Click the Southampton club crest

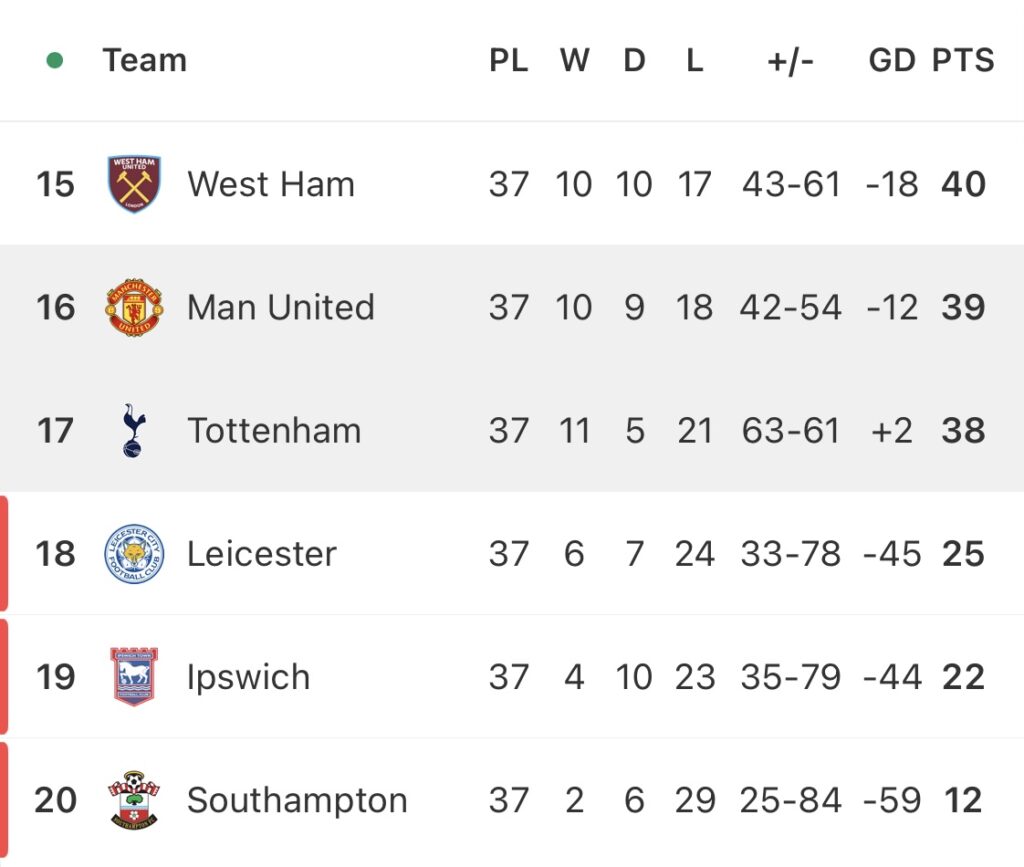[133, 800]
